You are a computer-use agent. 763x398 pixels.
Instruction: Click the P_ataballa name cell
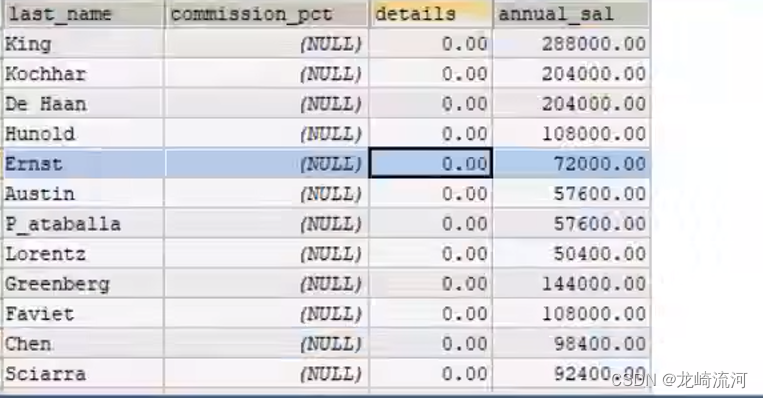click(83, 224)
